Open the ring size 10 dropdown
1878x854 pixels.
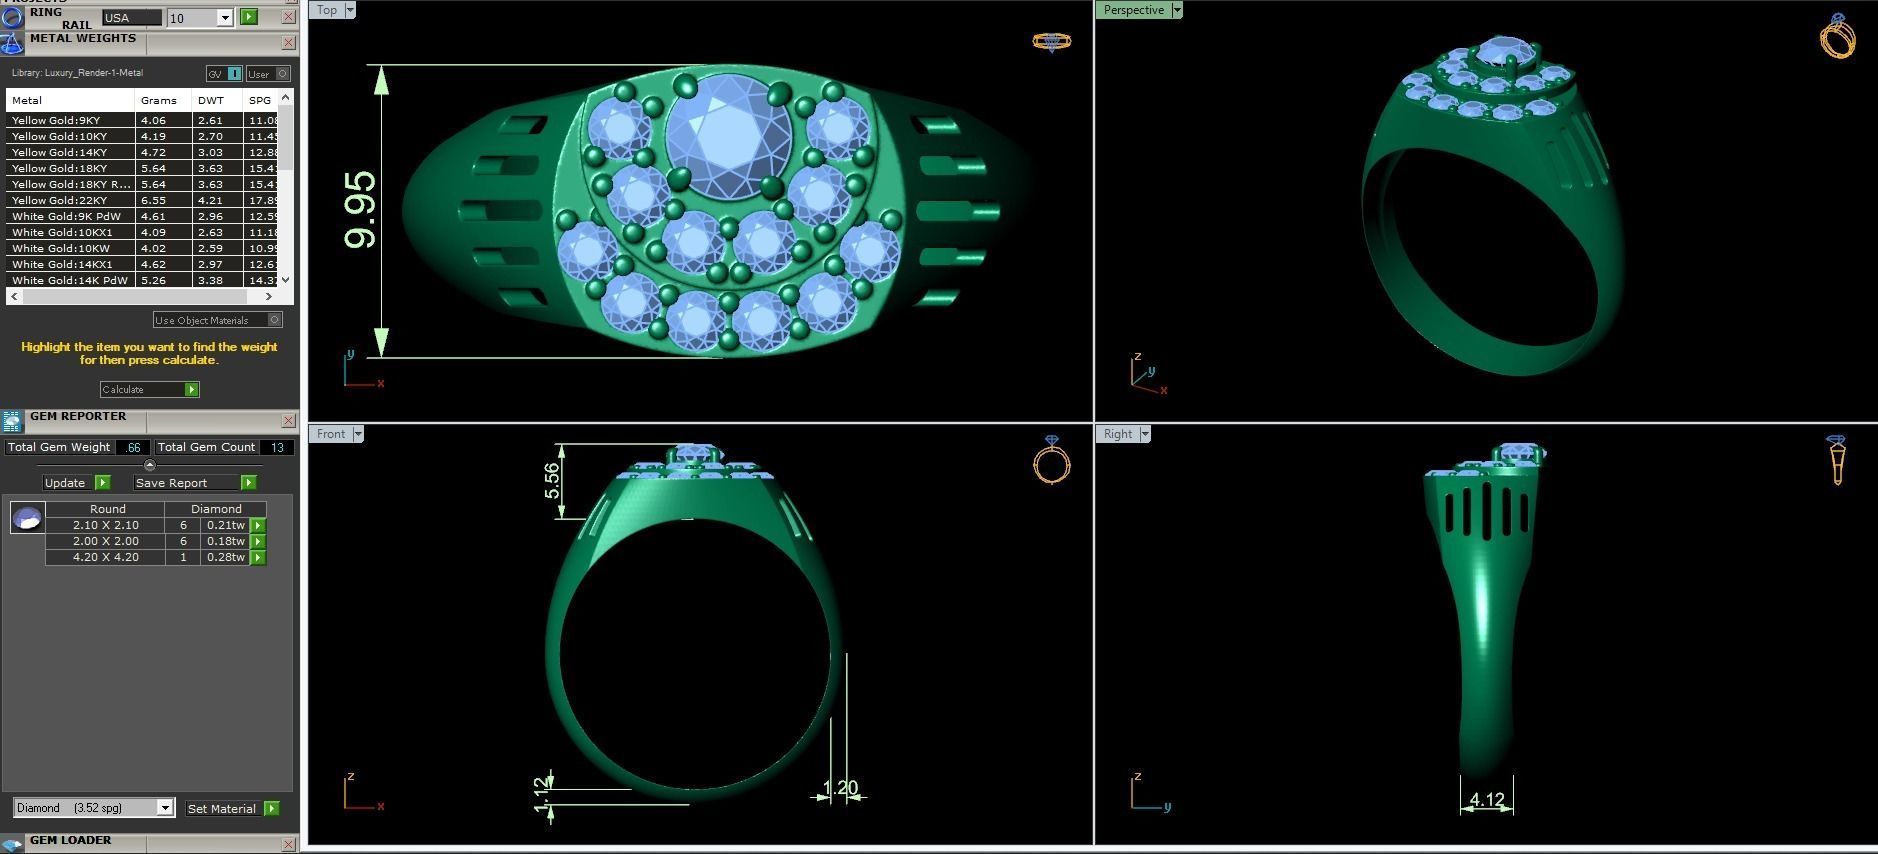[x=225, y=18]
